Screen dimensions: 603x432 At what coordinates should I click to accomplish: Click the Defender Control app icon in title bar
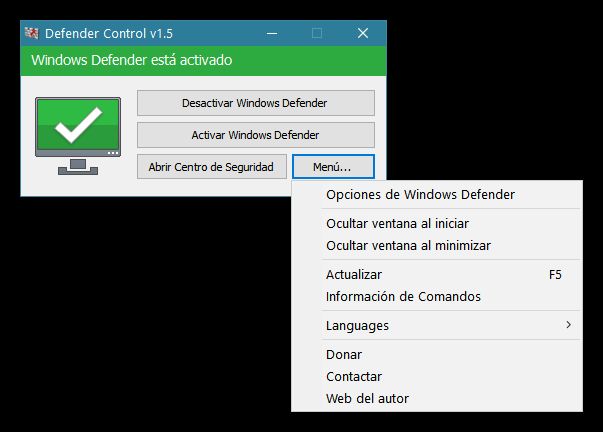[32, 33]
